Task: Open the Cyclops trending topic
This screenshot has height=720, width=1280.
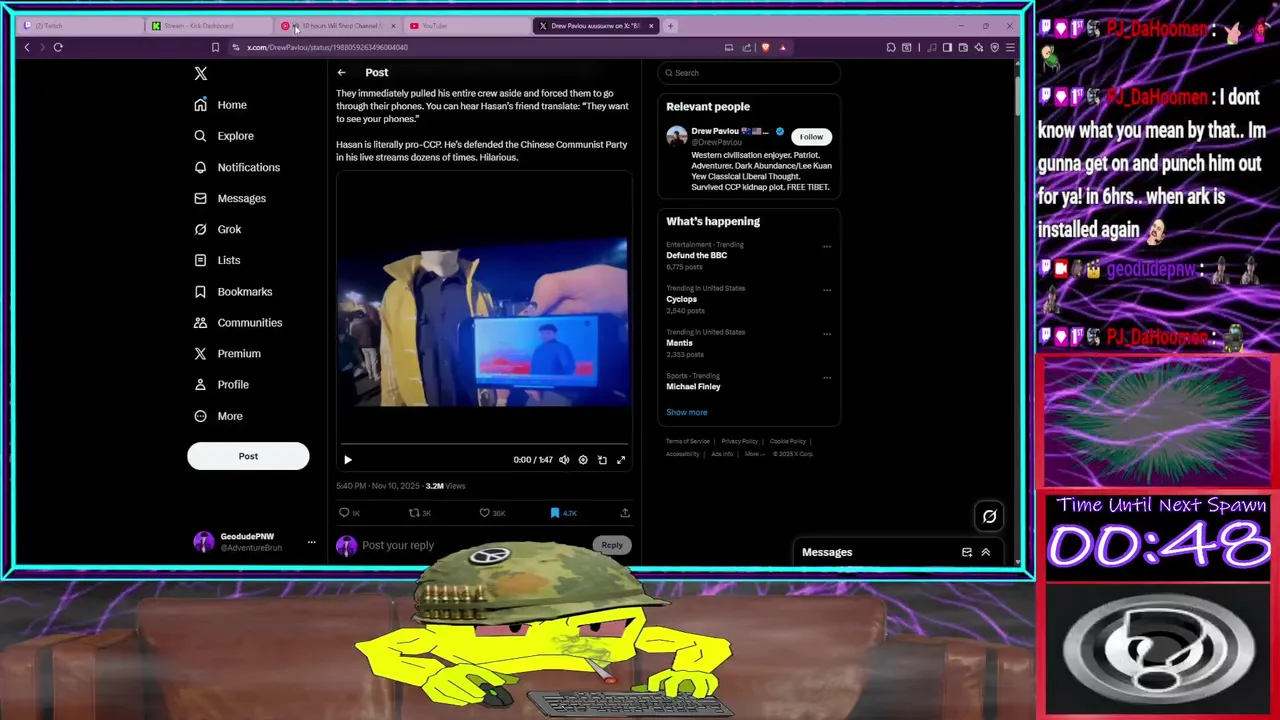Action: coord(682,299)
